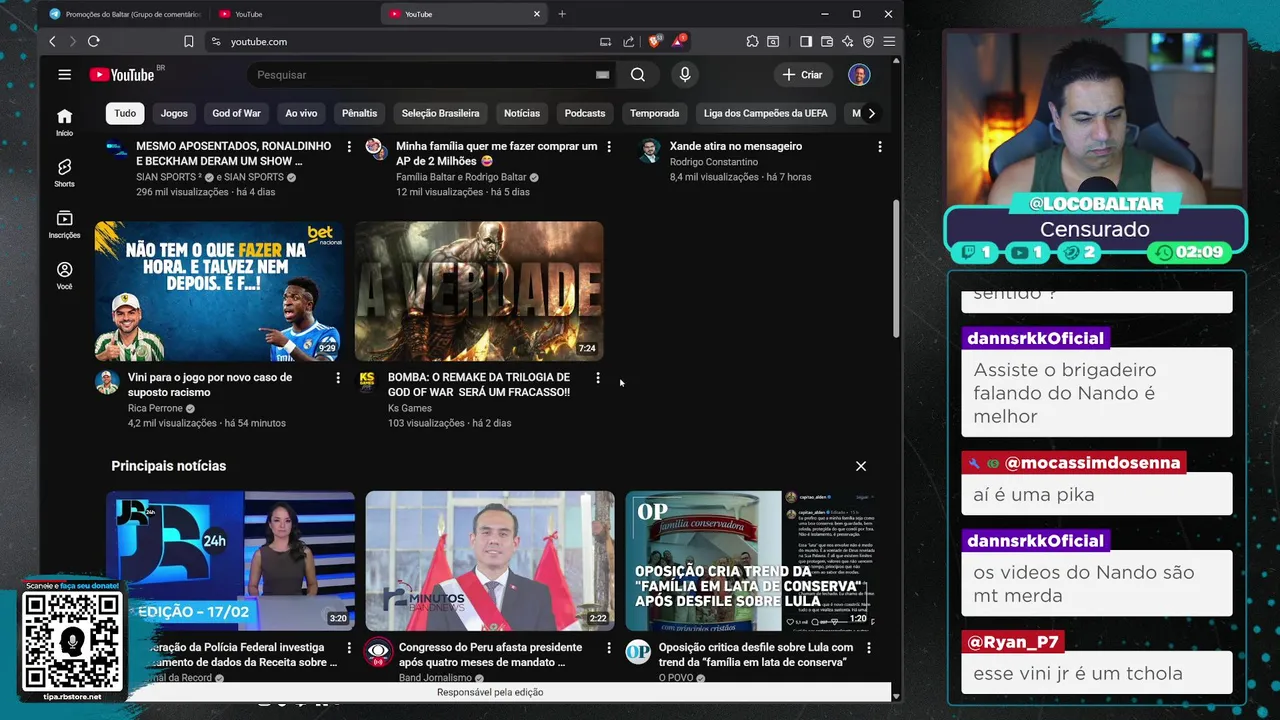Select the Notícias filter chip

pos(522,113)
